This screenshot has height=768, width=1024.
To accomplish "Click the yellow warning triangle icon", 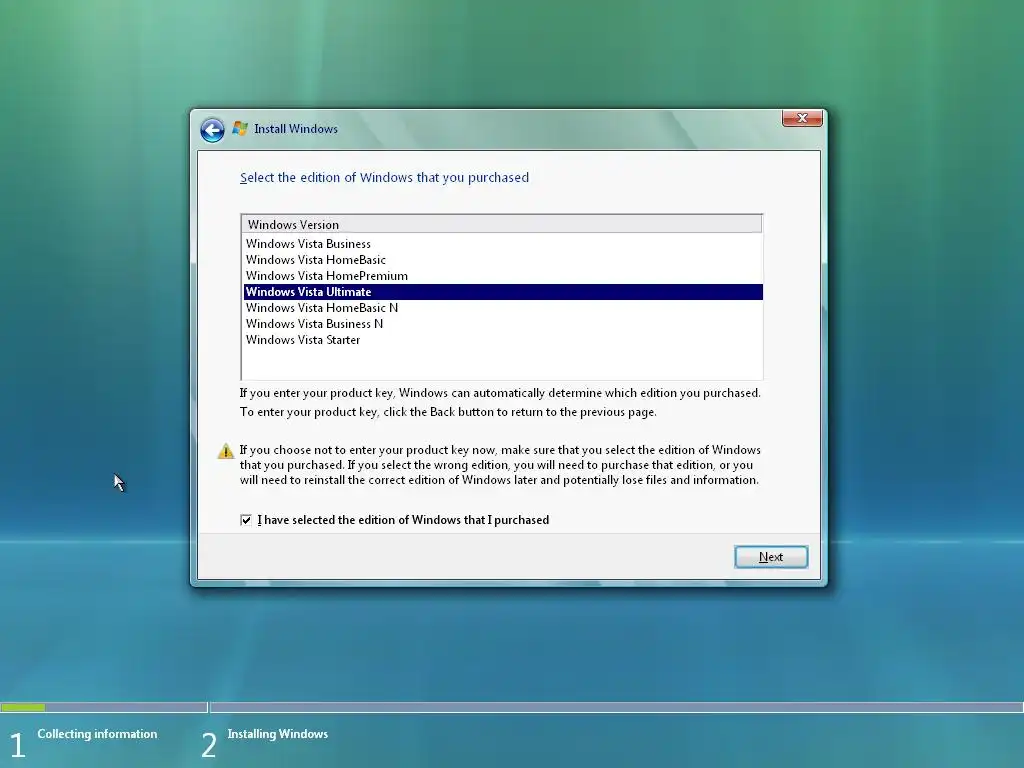I will 225,451.
